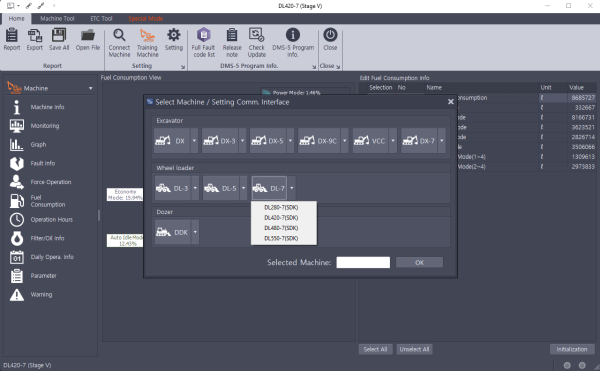The image size is (600, 371).
Task: Choose DL280-7(SDK) from the list
Action: point(281,208)
